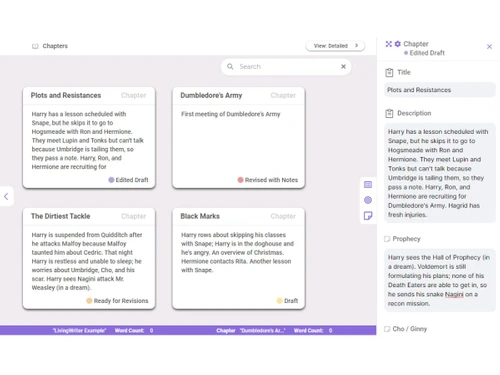The width and height of the screenshot is (500, 375).
Task: Open the sticky note side icon
Action: coord(368,216)
